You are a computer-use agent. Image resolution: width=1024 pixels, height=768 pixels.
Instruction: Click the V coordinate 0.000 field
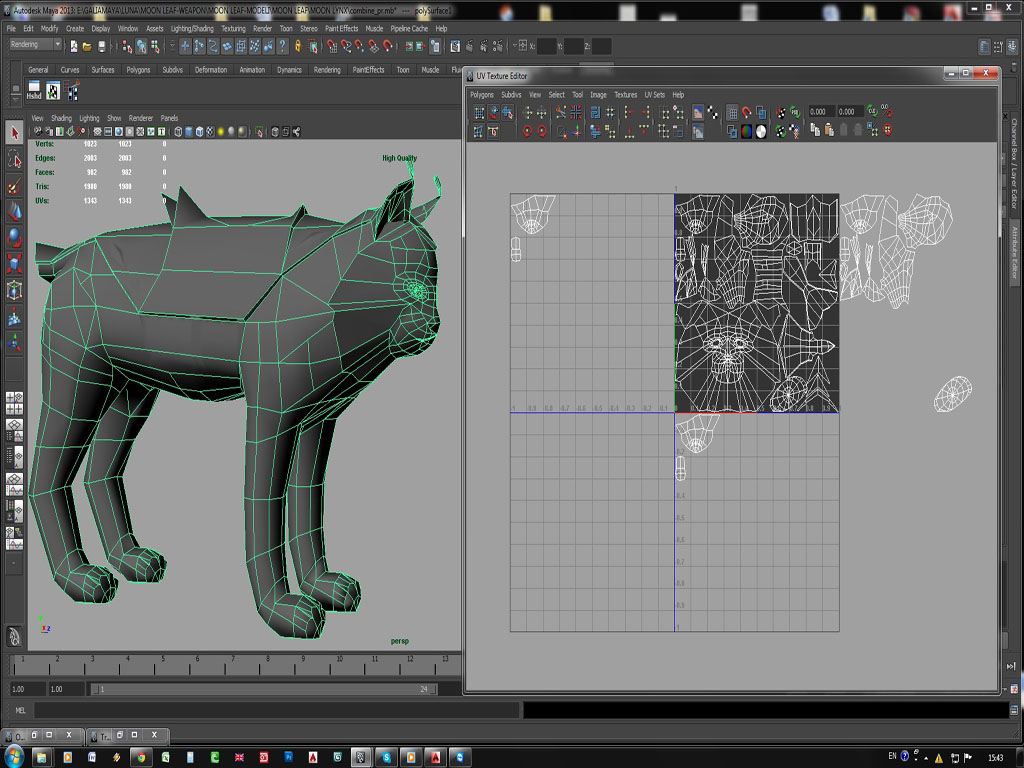[850, 112]
